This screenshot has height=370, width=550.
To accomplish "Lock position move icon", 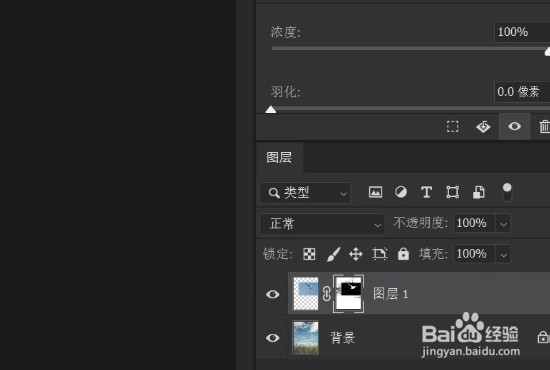I will (x=356, y=254).
